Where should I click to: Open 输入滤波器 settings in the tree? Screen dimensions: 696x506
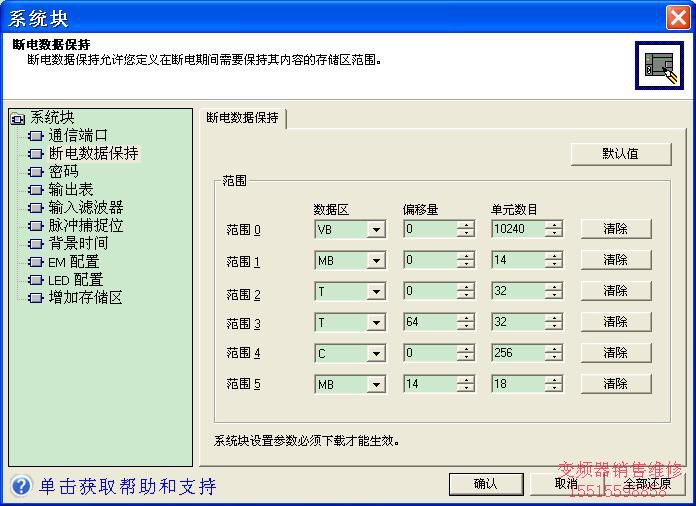(85, 208)
